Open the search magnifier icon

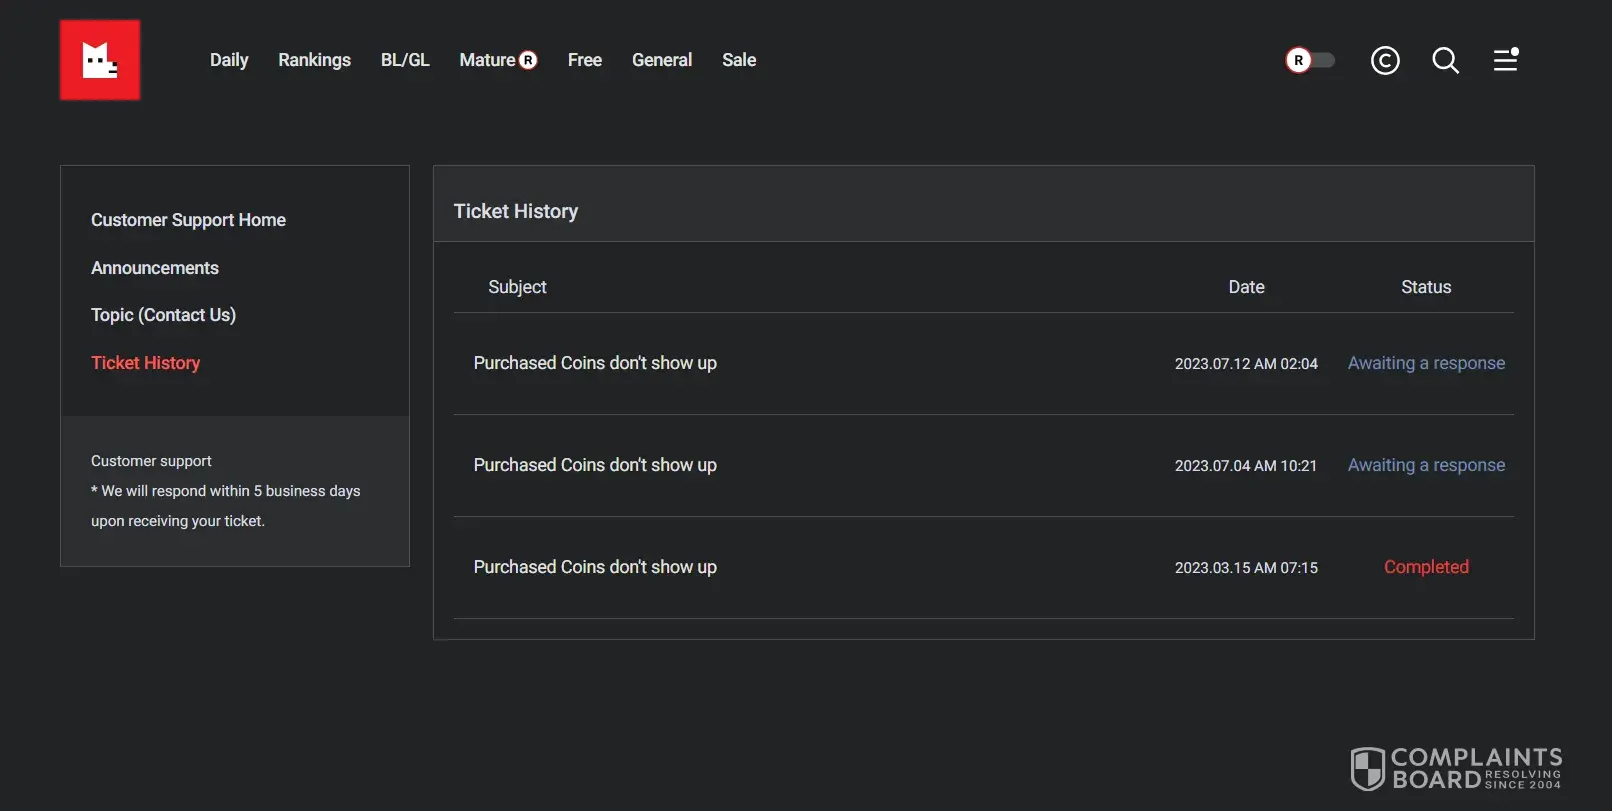pyautogui.click(x=1445, y=61)
